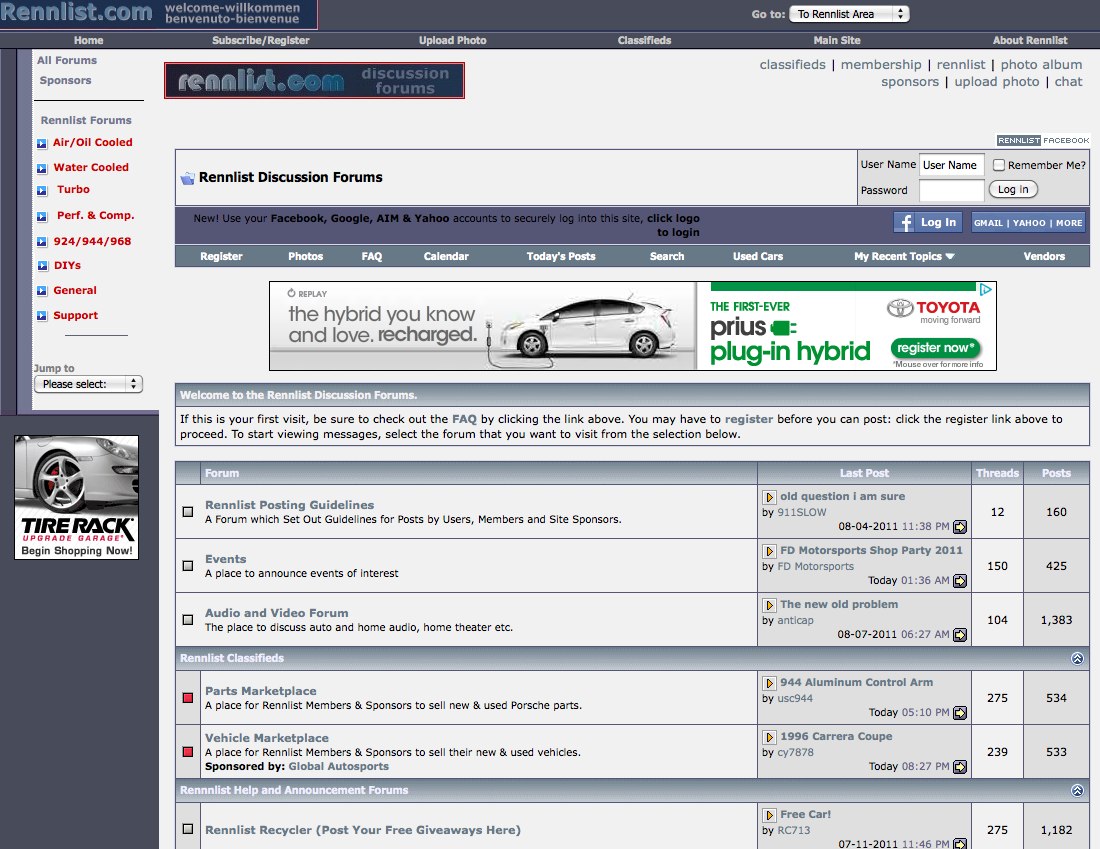
Task: Click the Facebook Log In icon button
Action: 927,222
